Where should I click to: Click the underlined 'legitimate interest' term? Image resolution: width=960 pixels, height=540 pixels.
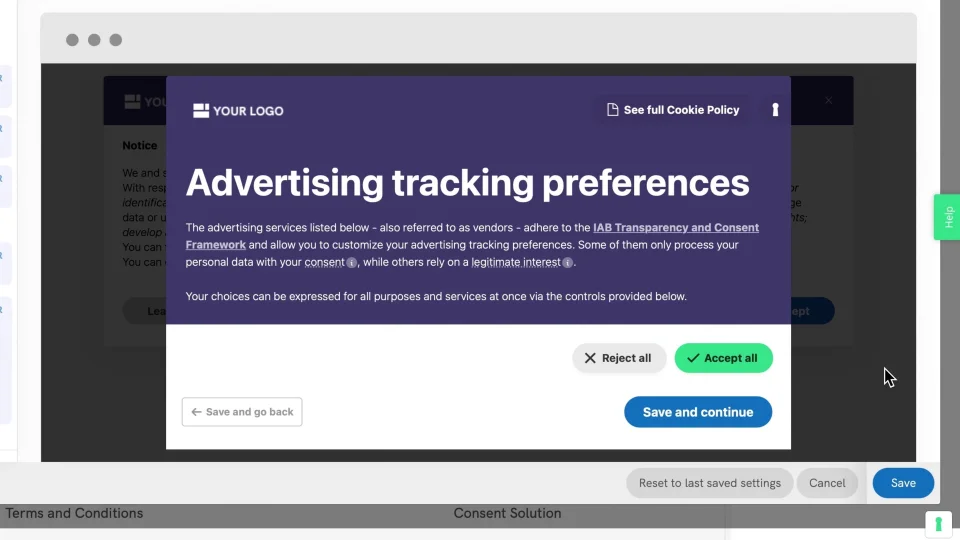(x=515, y=263)
